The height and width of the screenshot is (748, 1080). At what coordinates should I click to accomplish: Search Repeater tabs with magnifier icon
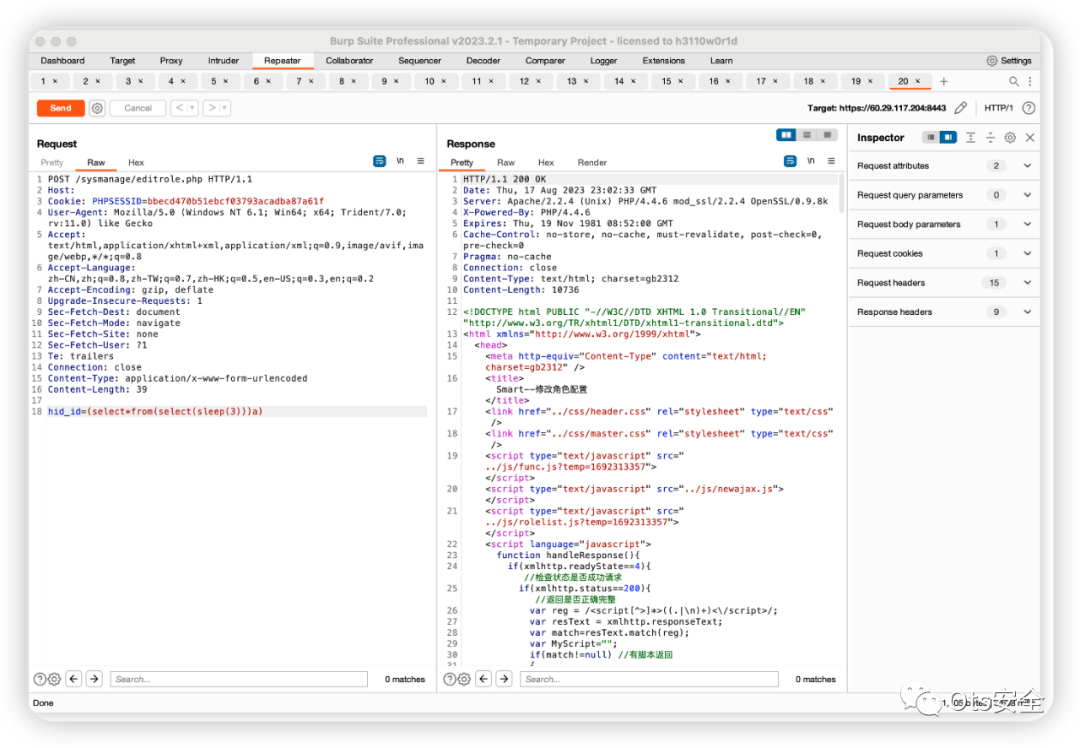click(1013, 81)
